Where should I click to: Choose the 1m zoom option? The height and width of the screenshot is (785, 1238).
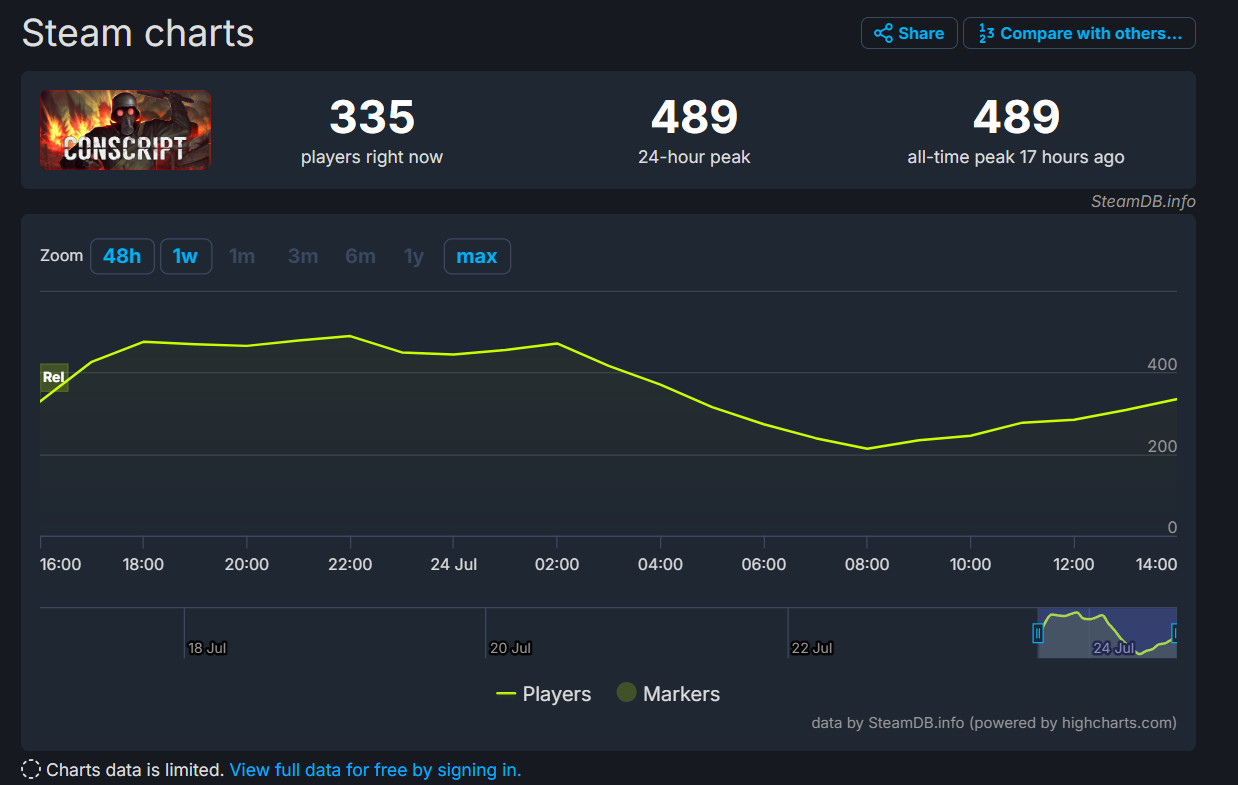pyautogui.click(x=242, y=256)
